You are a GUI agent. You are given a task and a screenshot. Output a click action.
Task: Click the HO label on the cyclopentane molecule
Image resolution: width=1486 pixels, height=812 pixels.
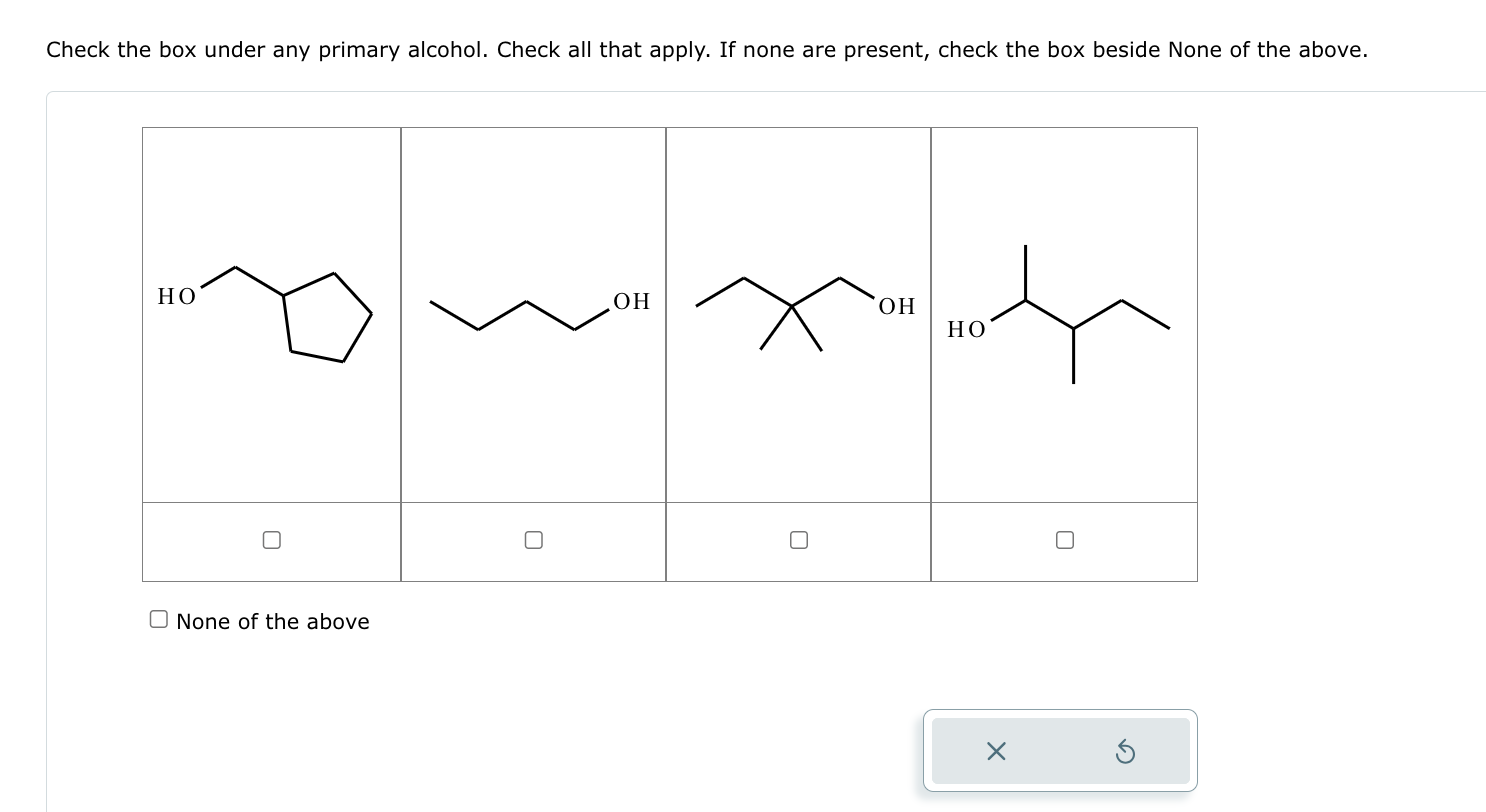177,296
